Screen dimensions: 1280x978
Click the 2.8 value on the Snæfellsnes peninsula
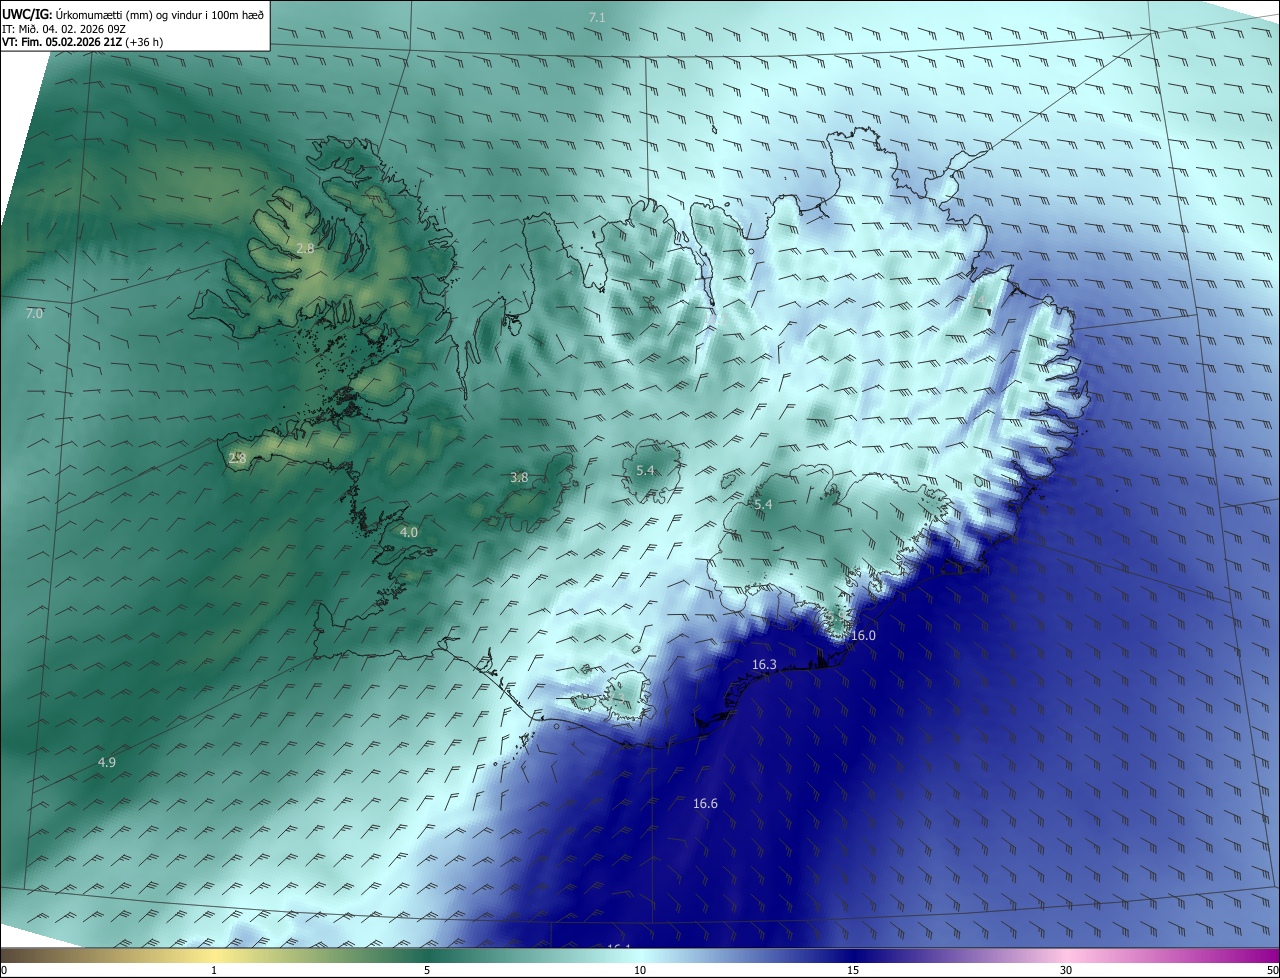237,458
